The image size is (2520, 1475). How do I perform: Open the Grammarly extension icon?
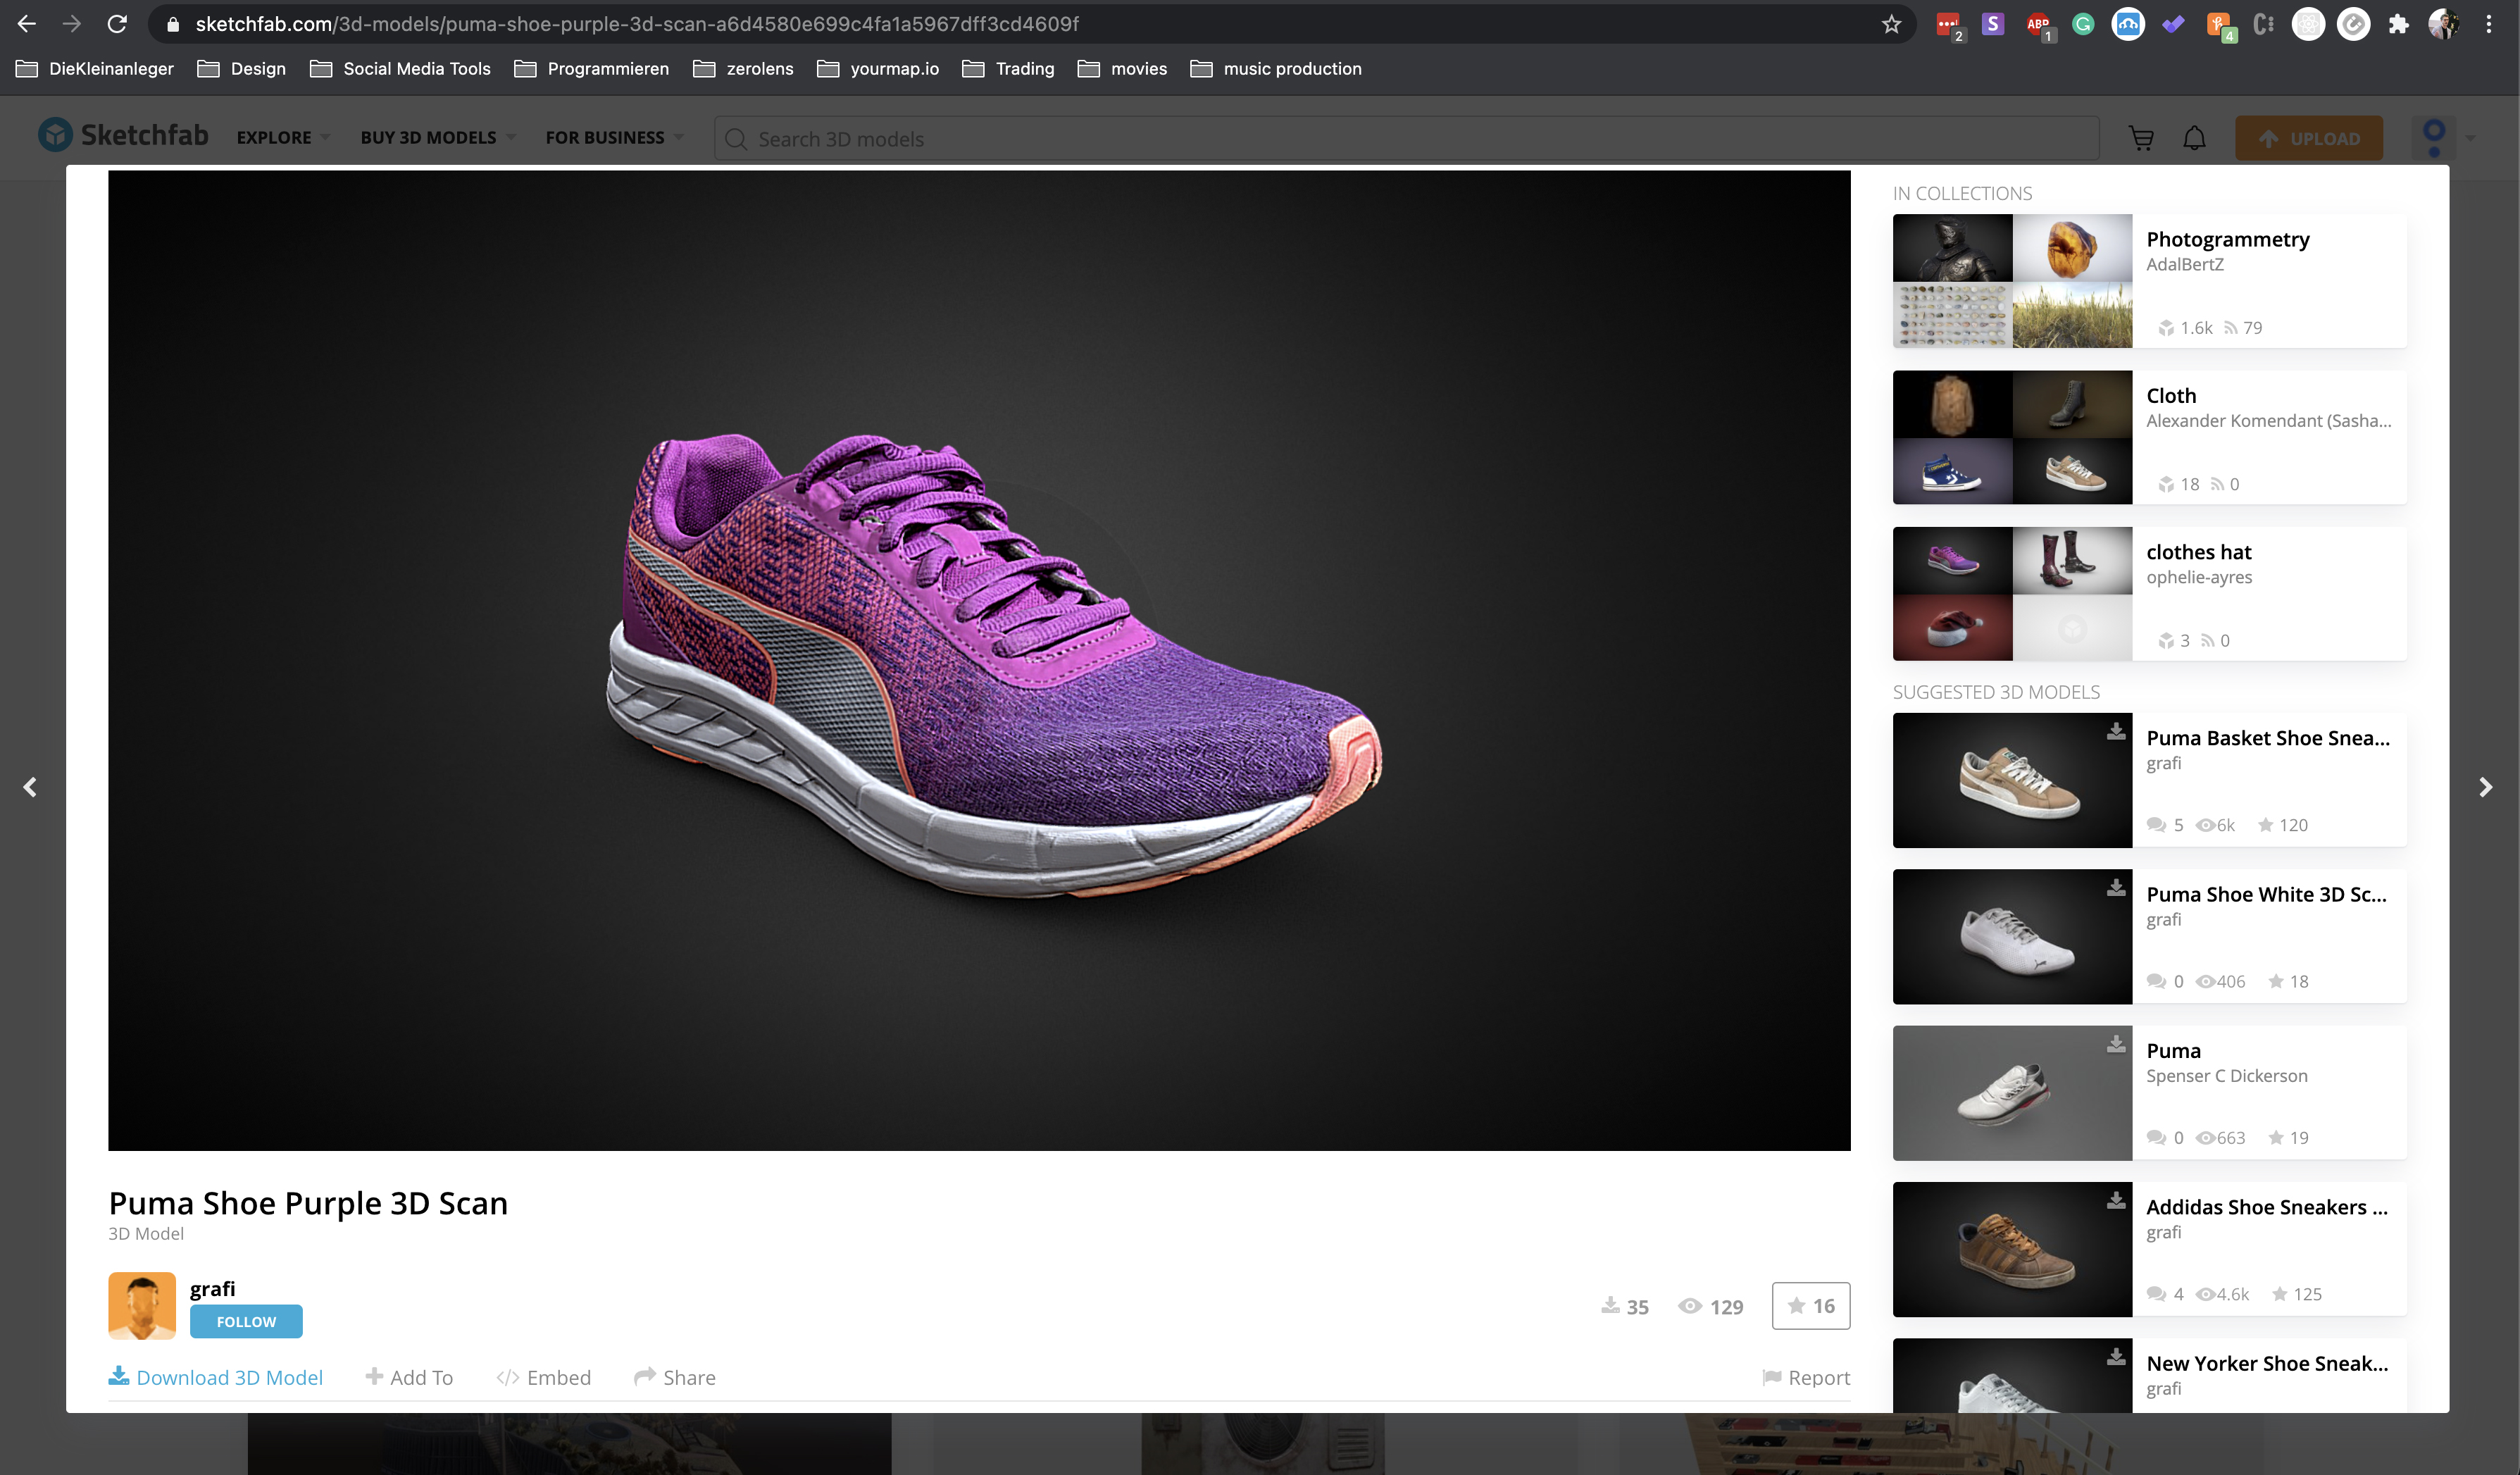(x=2083, y=24)
